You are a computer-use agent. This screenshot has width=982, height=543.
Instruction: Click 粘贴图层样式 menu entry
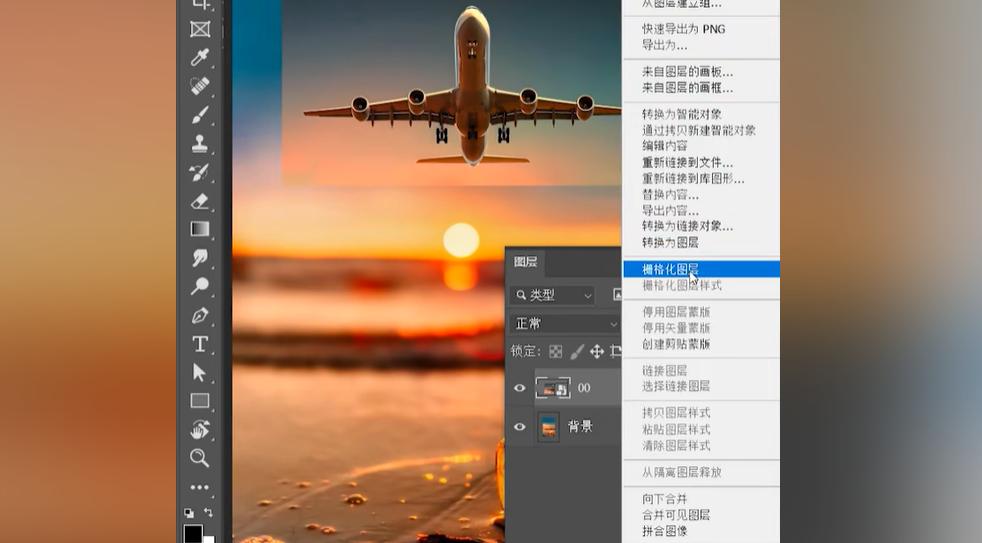click(x=676, y=430)
